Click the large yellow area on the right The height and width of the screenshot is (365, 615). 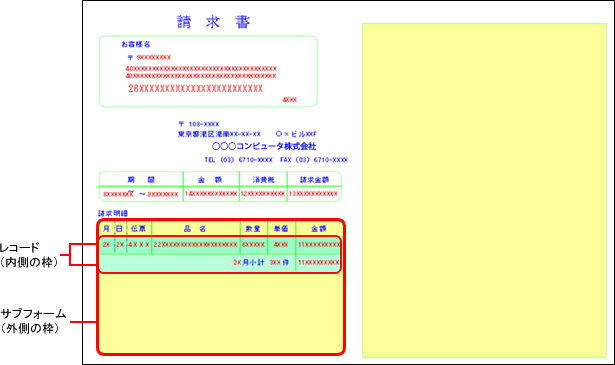point(484,190)
